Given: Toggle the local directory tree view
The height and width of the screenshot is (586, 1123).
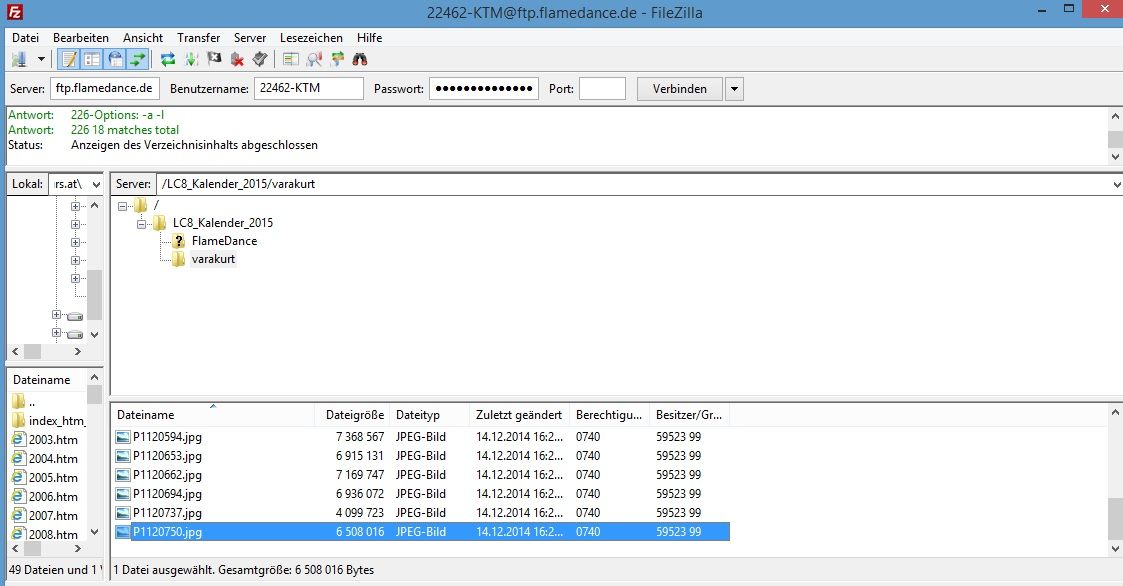Looking at the screenshot, I should [92, 60].
